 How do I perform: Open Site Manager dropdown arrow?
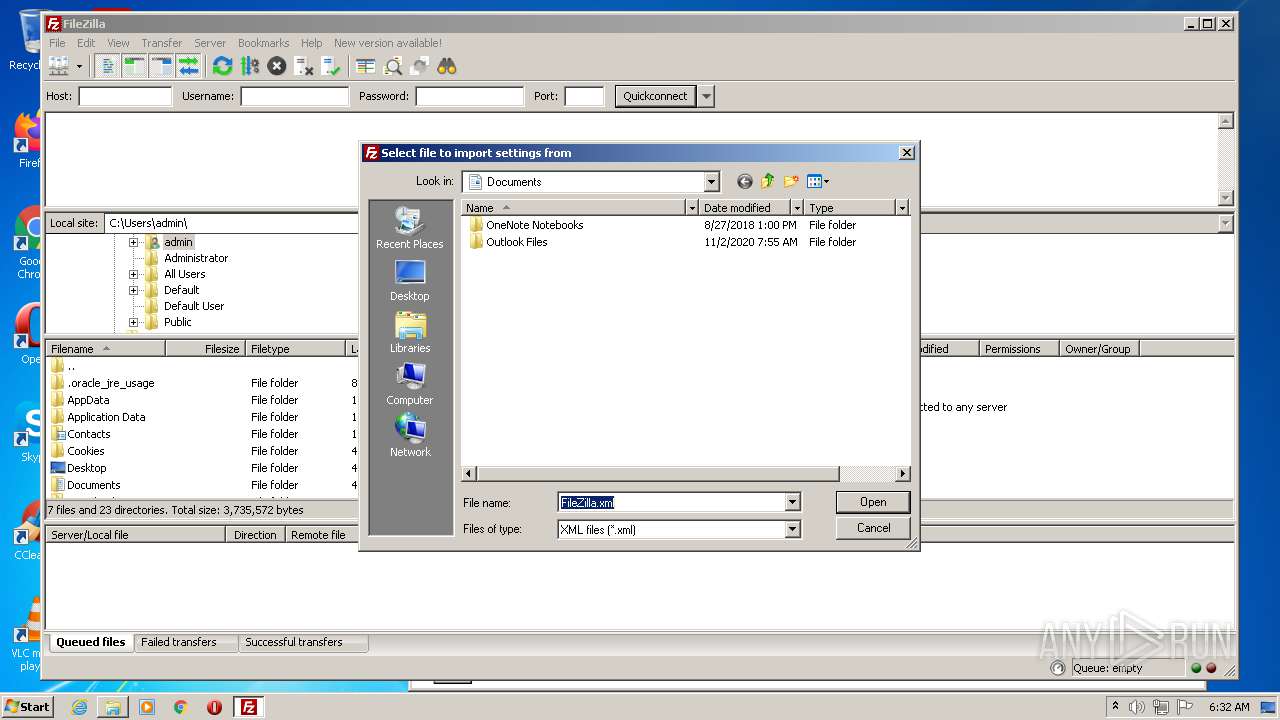pos(79,66)
